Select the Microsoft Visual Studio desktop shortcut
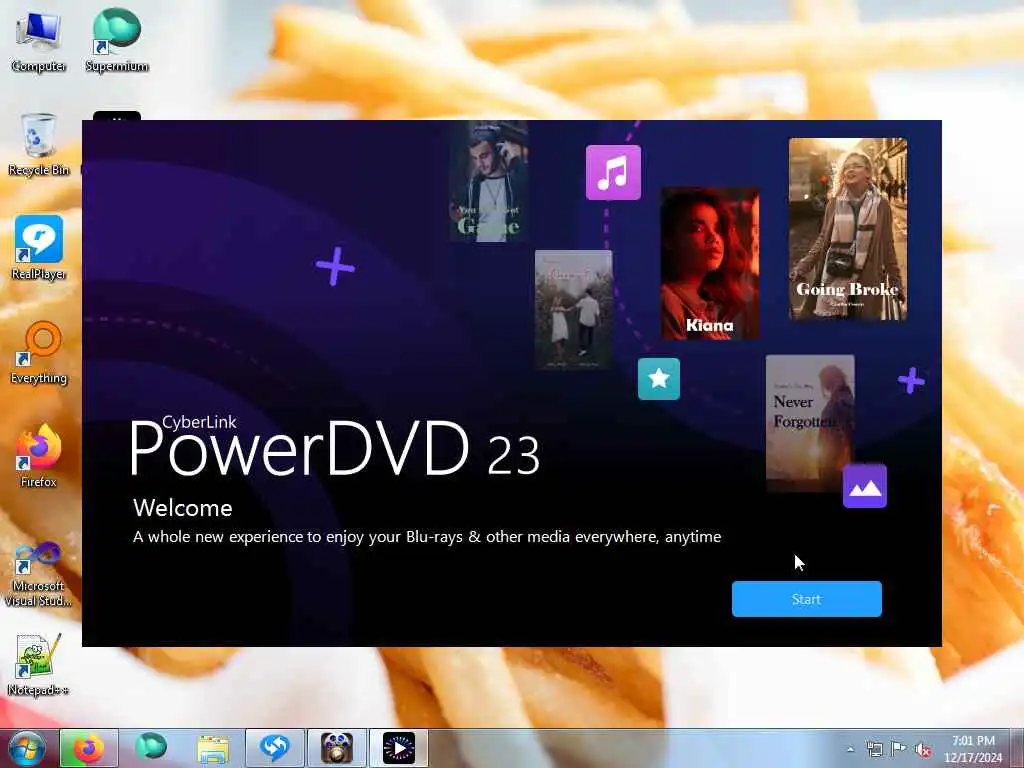This screenshot has width=1024, height=768. [39, 573]
